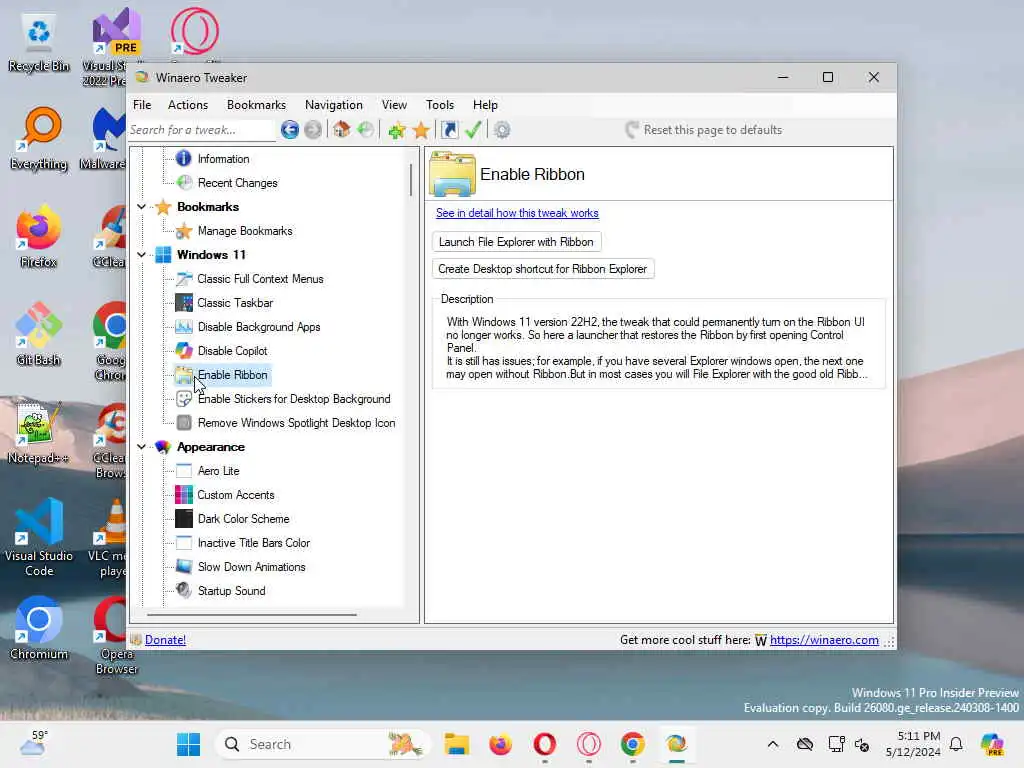This screenshot has width=1024, height=768.
Task: Open Visual Studio Code desktop shortcut
Action: click(39, 537)
